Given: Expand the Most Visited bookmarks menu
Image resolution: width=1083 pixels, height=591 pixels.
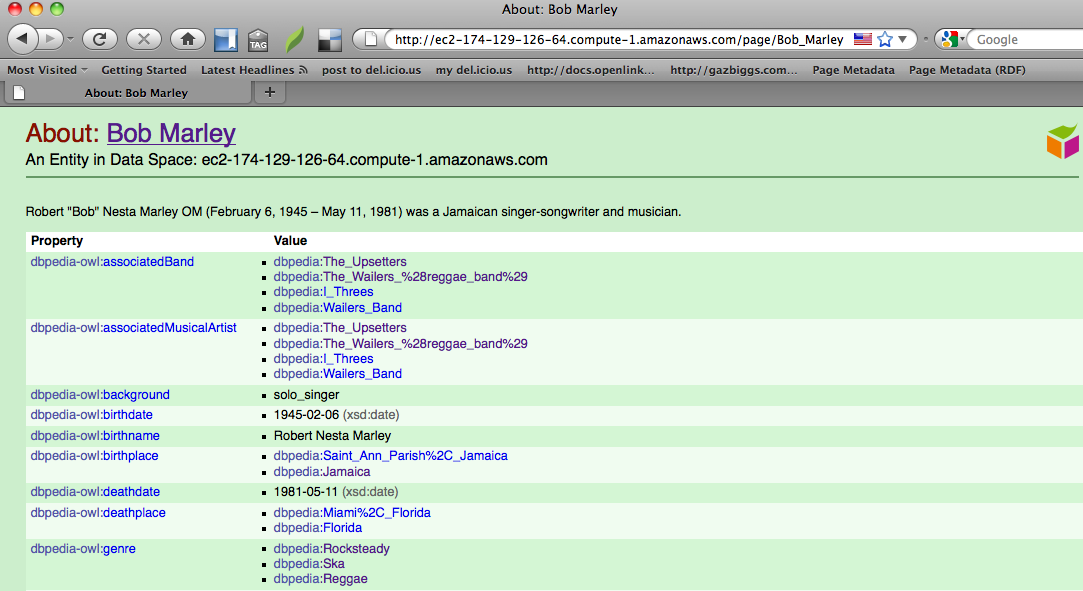Looking at the screenshot, I should tap(47, 70).
